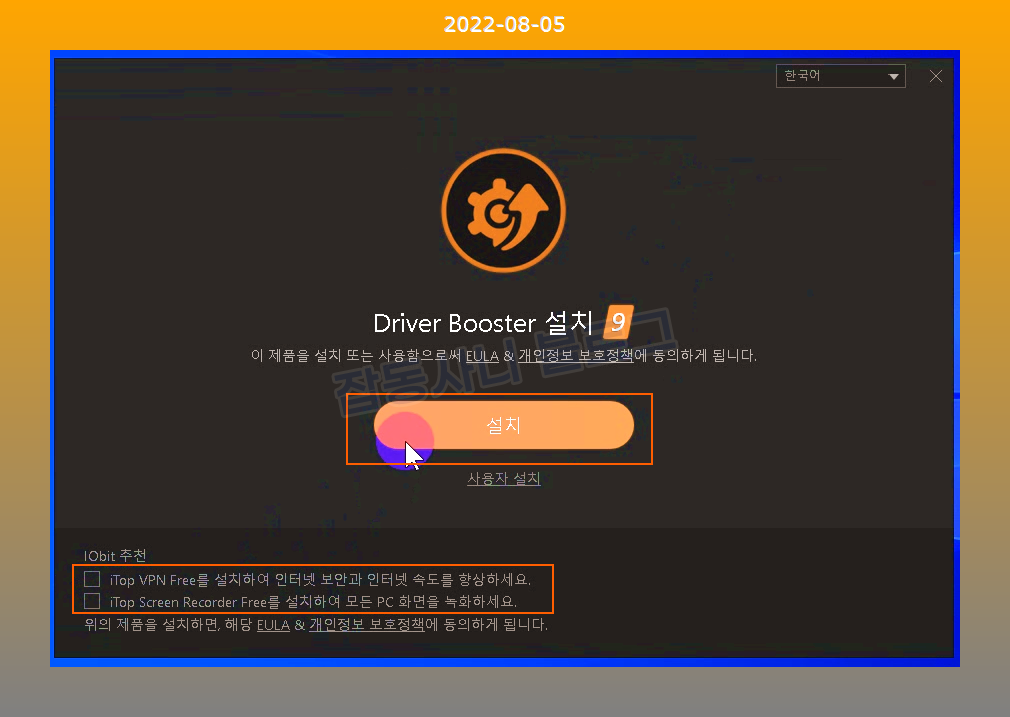1010x717 pixels.
Task: Check the iTop Screen Recorder Free checkbox
Action: pos(92,601)
